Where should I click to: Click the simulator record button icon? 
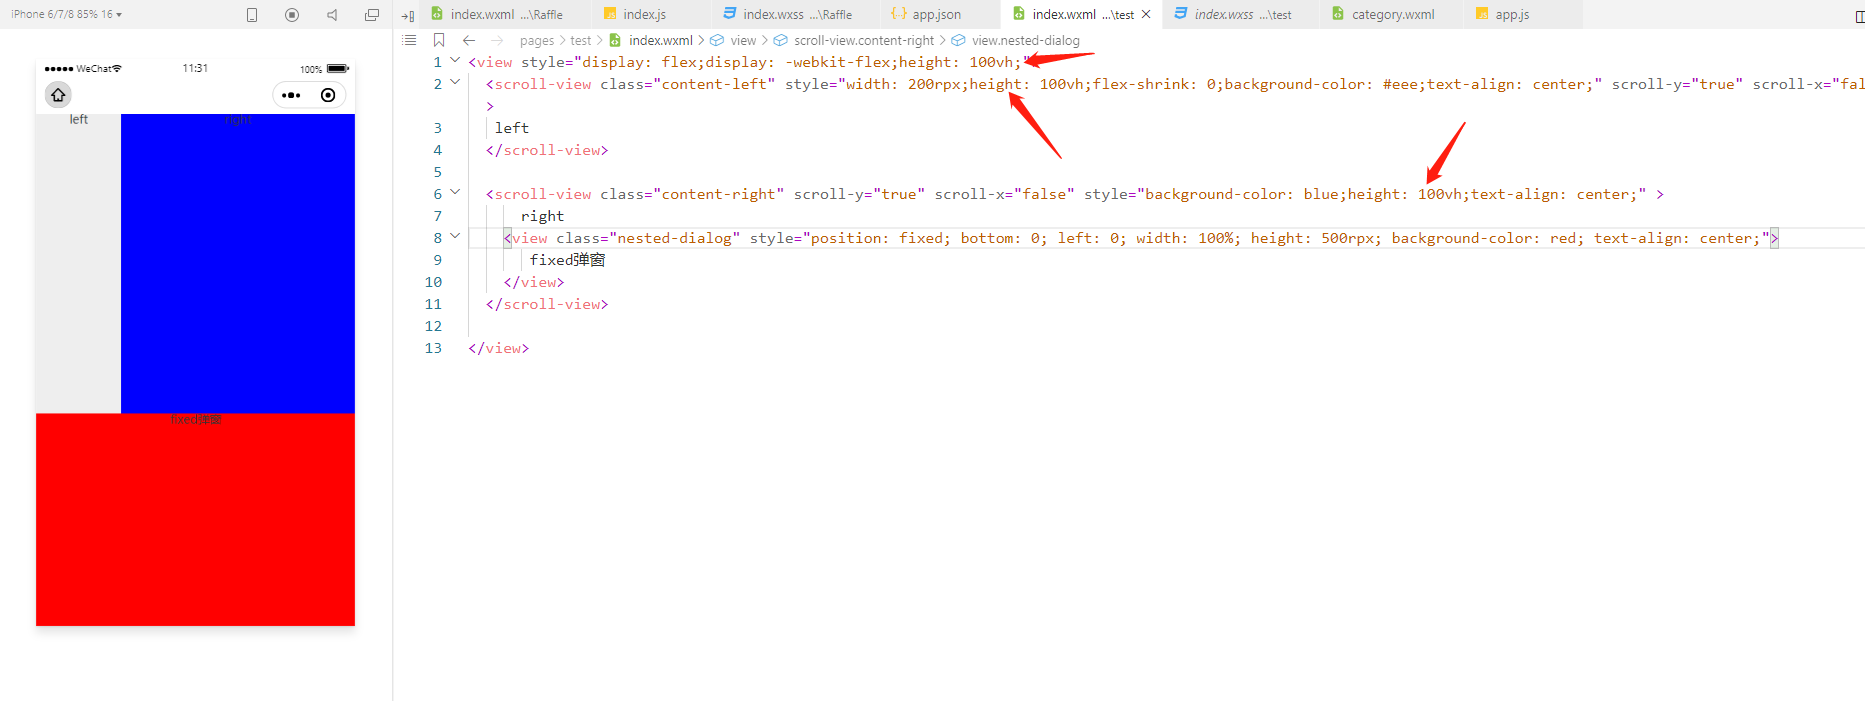coord(292,14)
